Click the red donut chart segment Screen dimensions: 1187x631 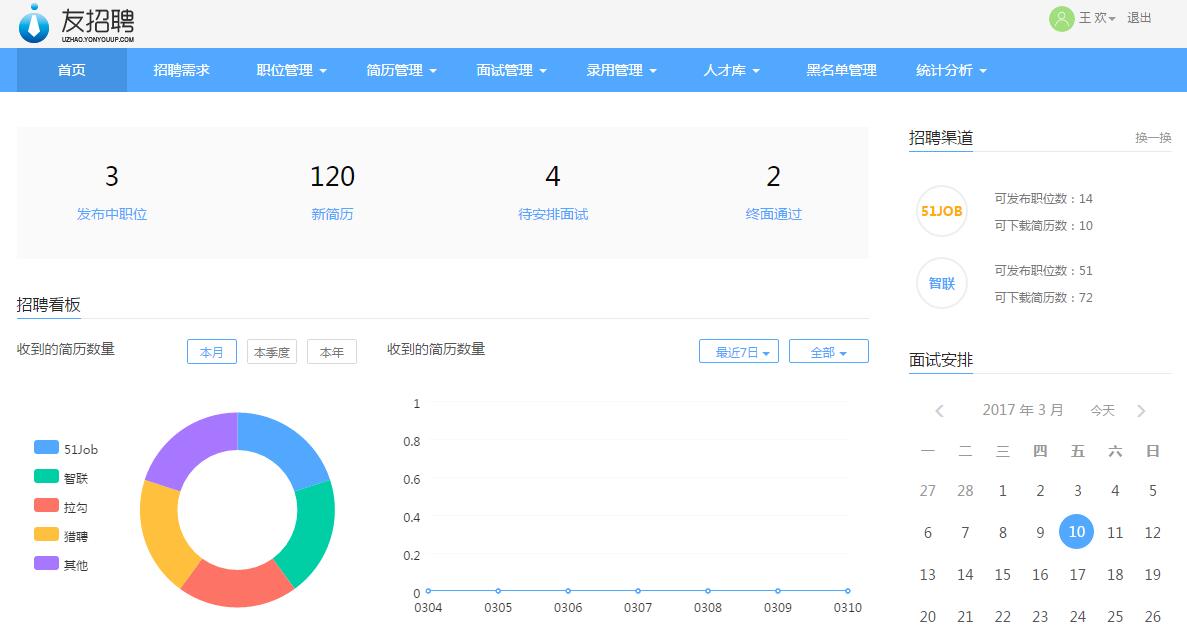point(237,586)
